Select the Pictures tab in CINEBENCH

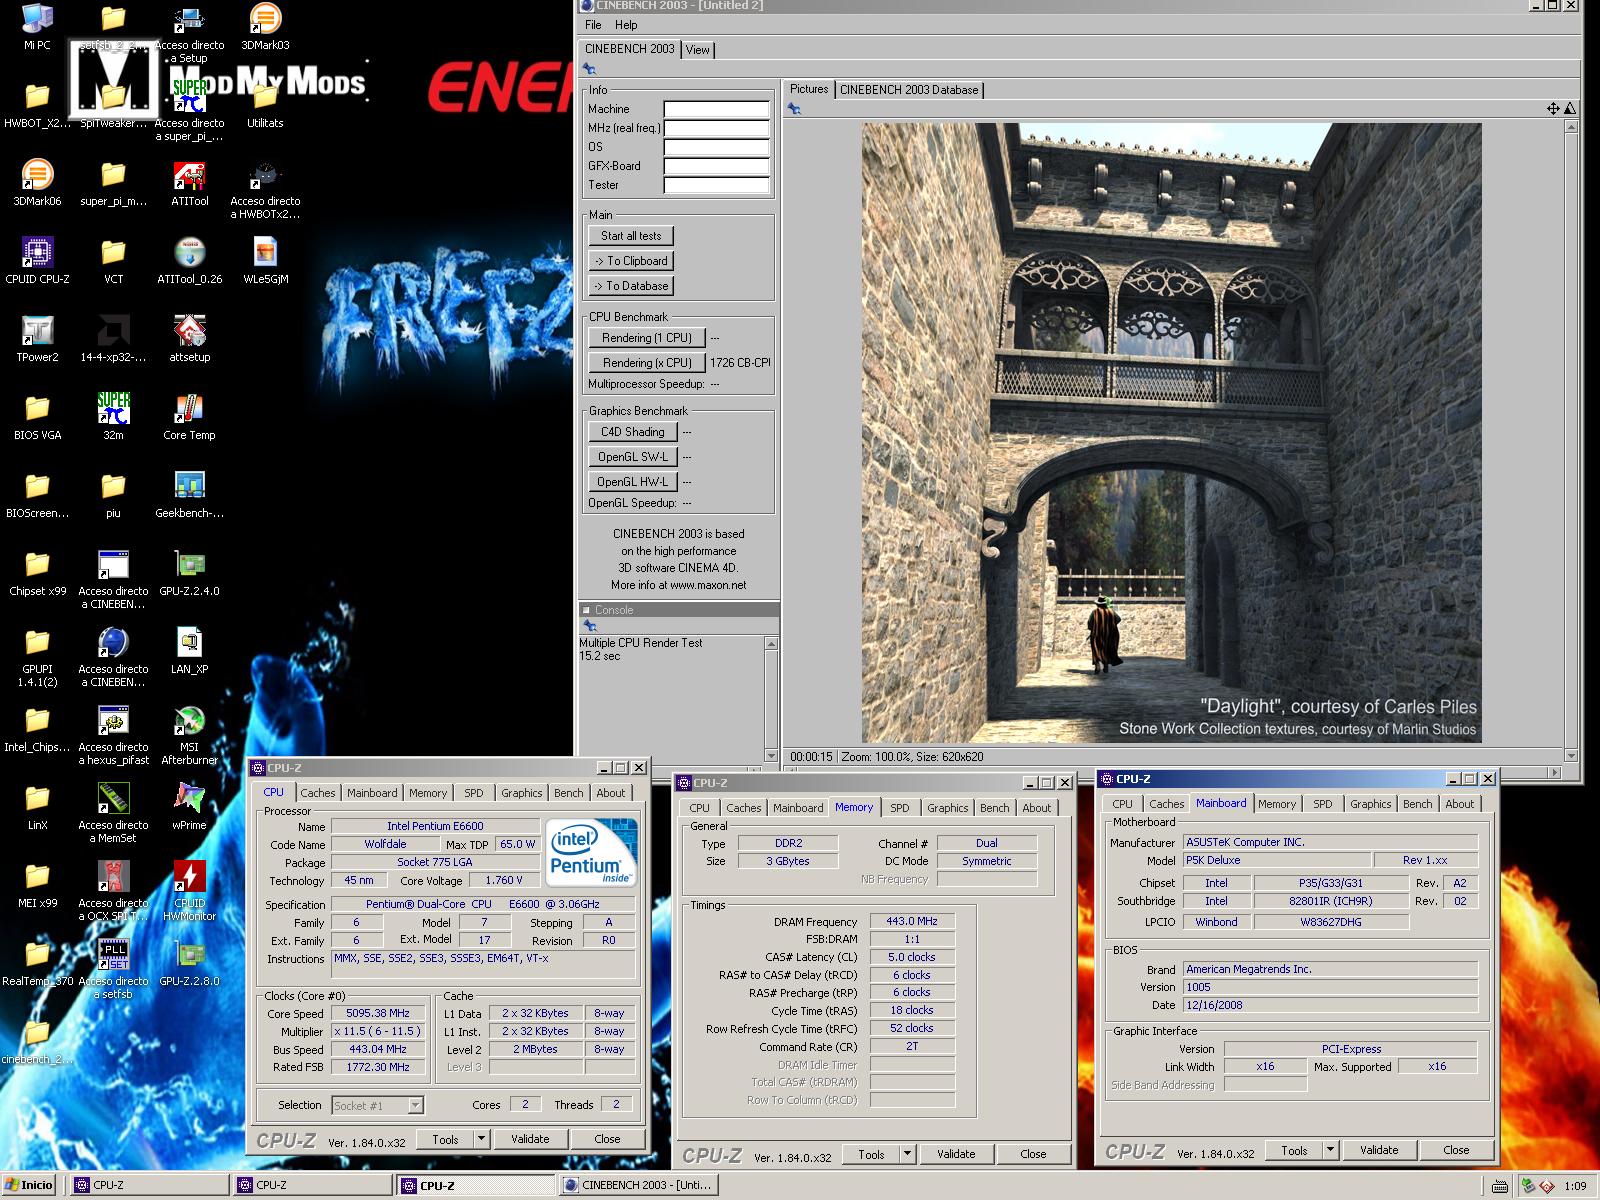pos(809,89)
